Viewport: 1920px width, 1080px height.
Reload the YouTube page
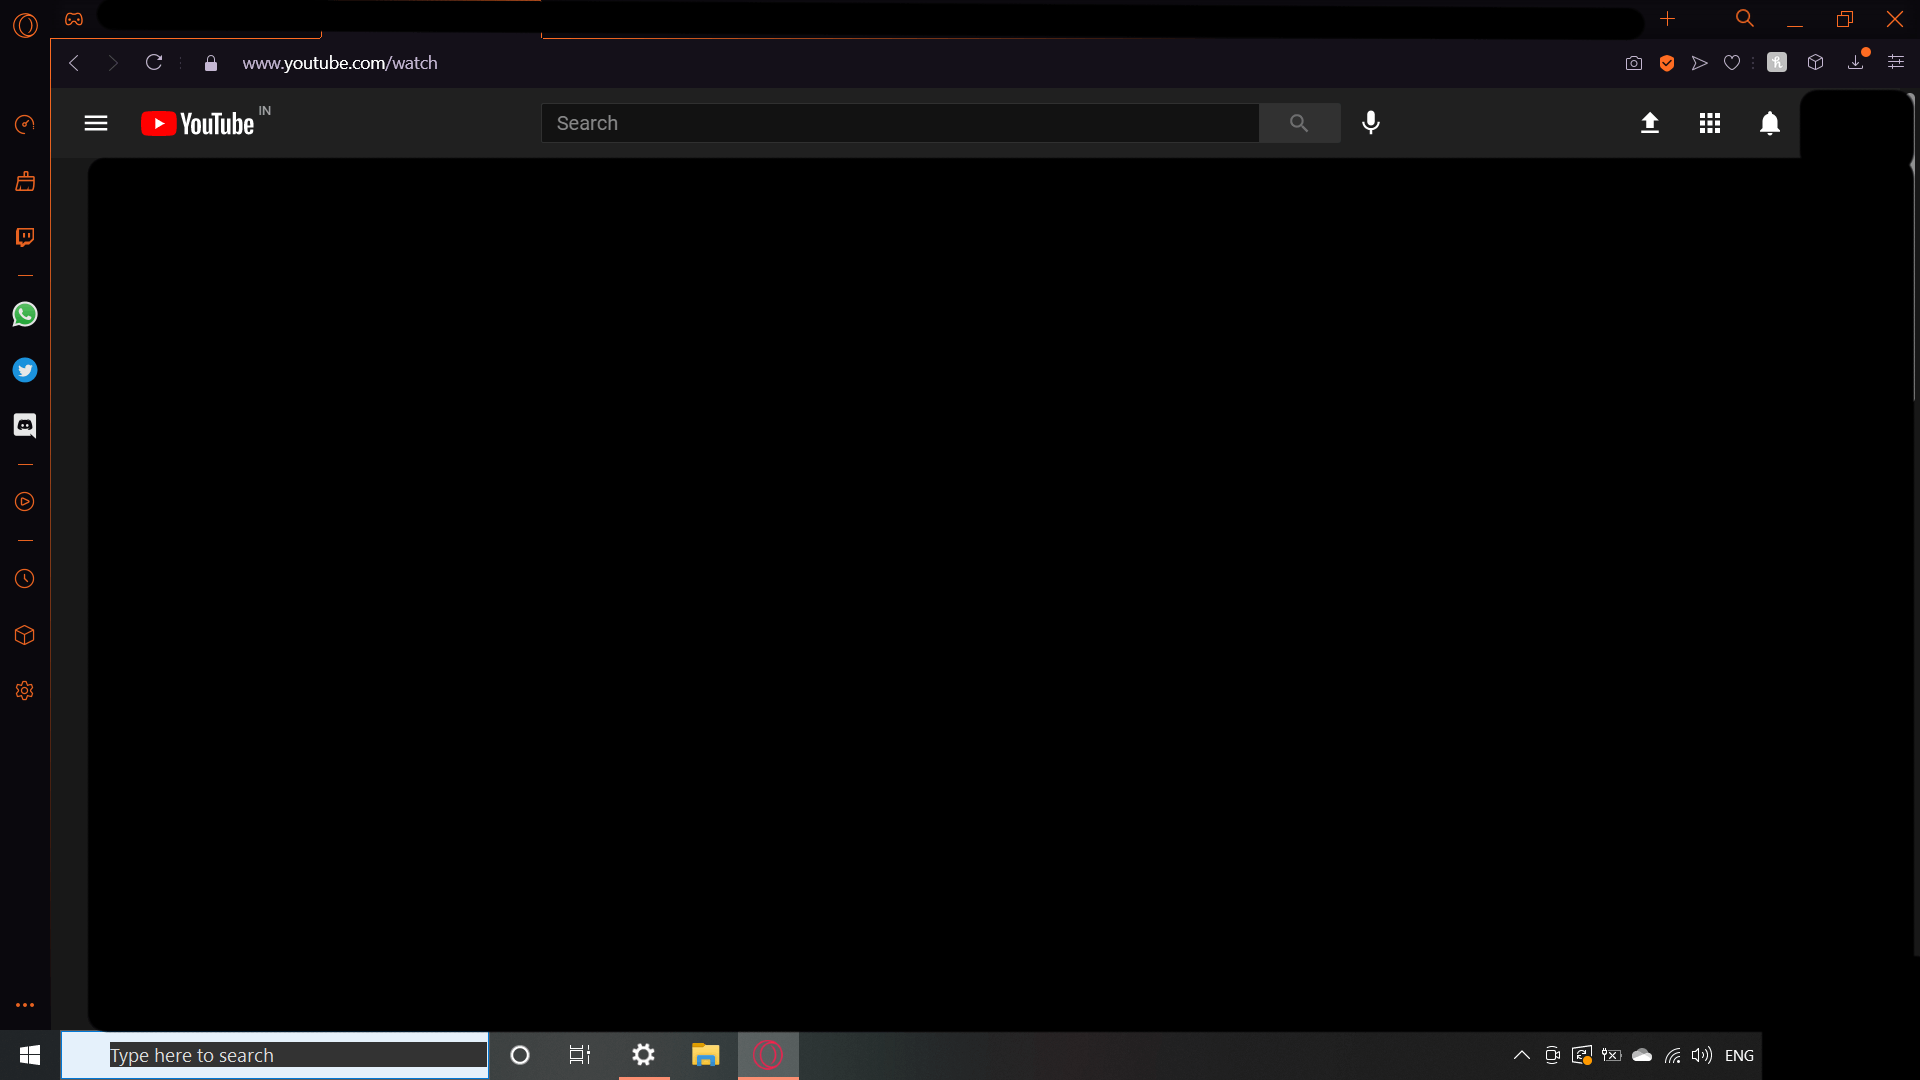[x=154, y=63]
